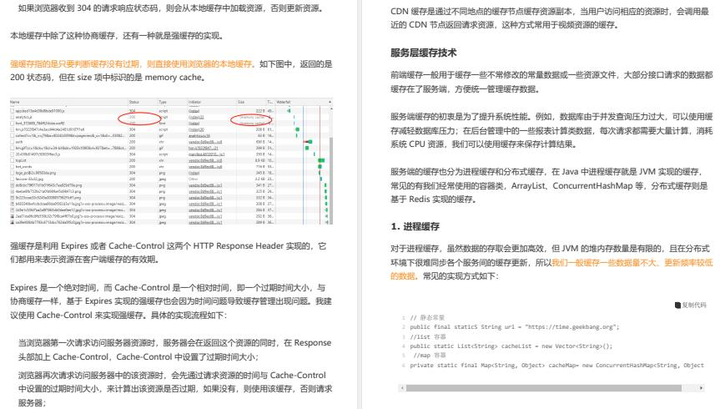Click the paragraph starting 本地缓存中除了这种协商缓存
The height and width of the screenshot is (409, 720).
point(117,36)
